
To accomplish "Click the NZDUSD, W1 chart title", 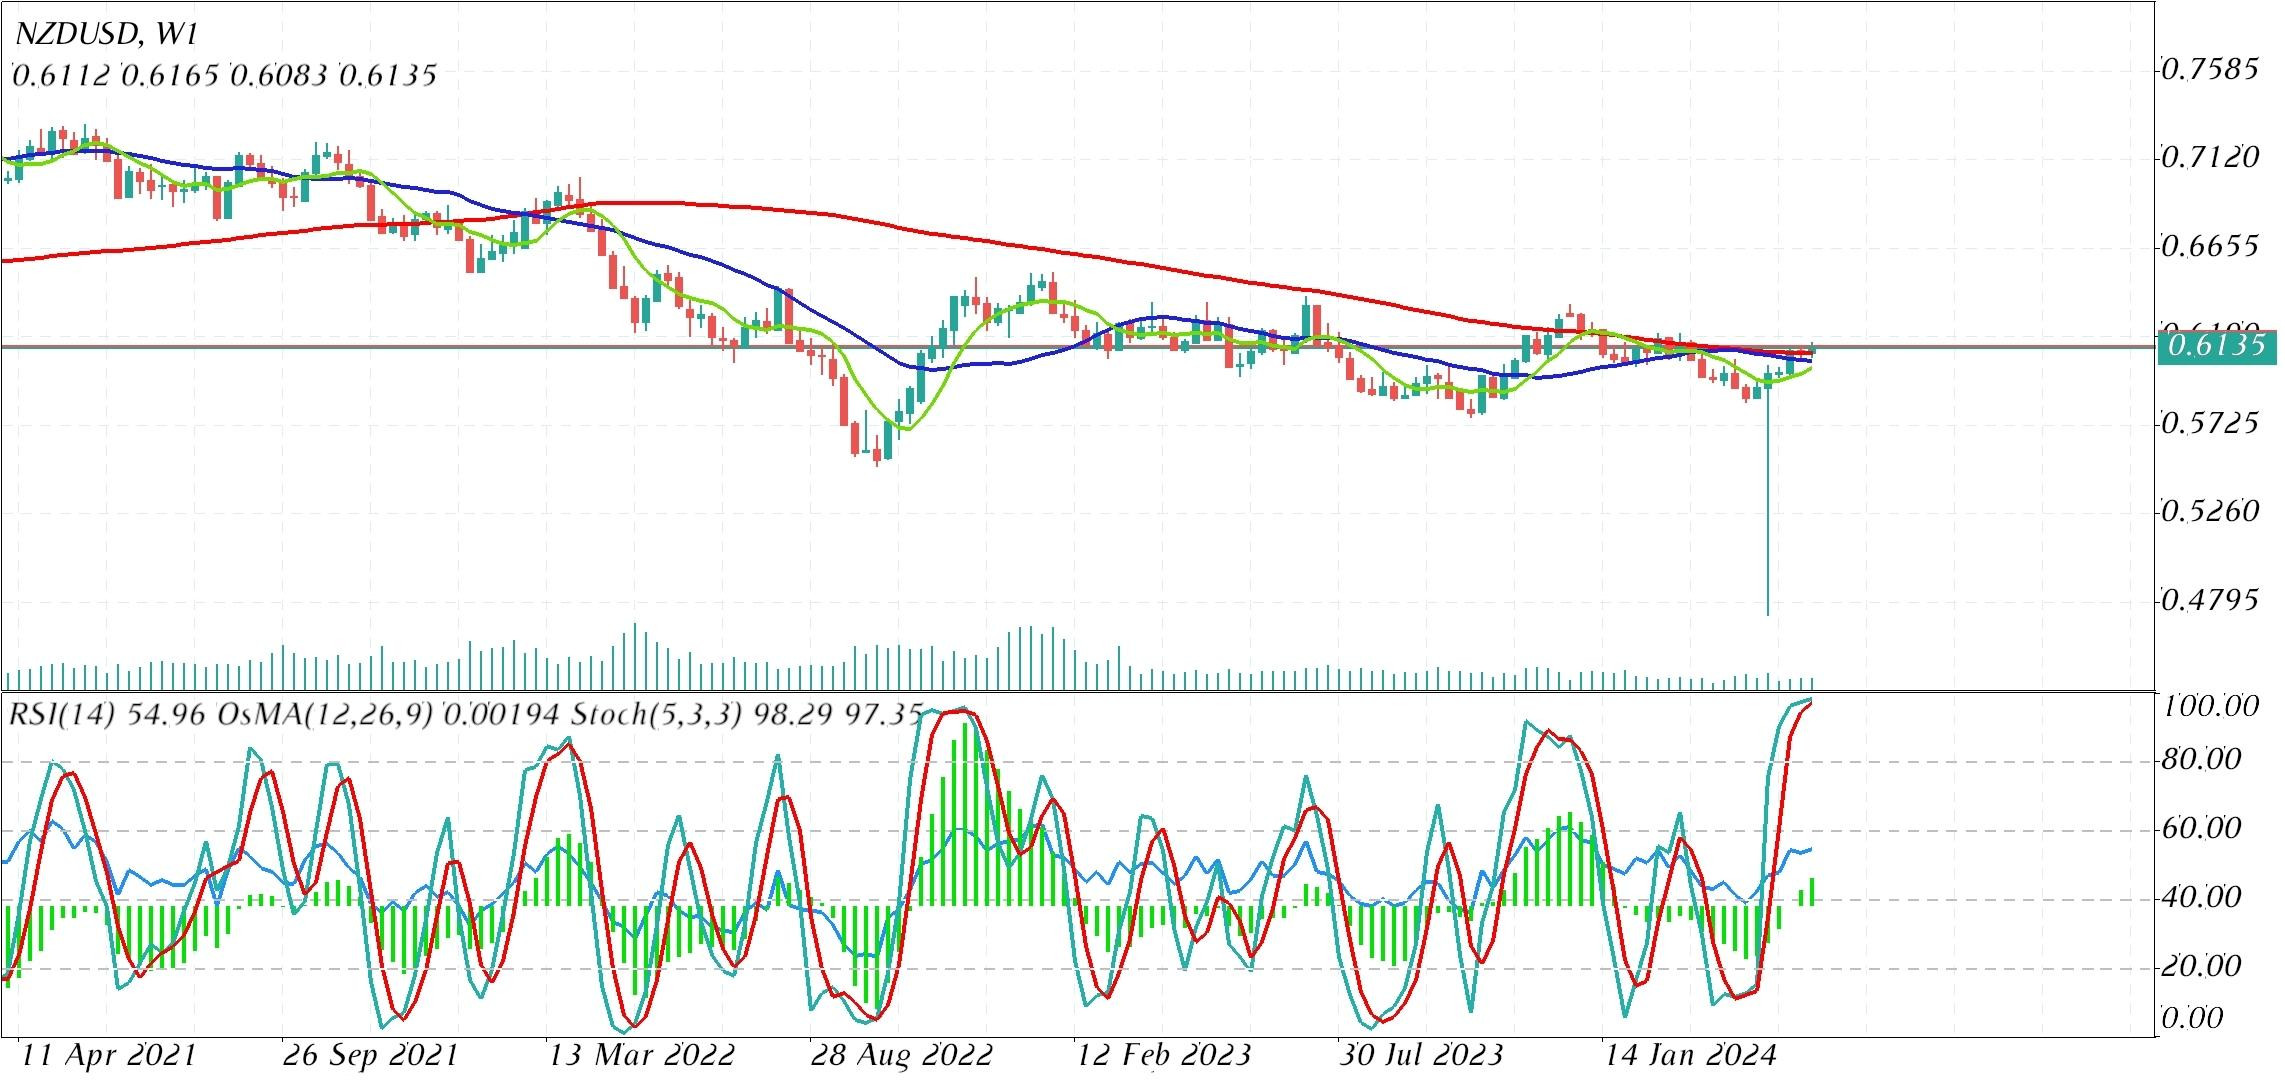I will click(x=106, y=34).
